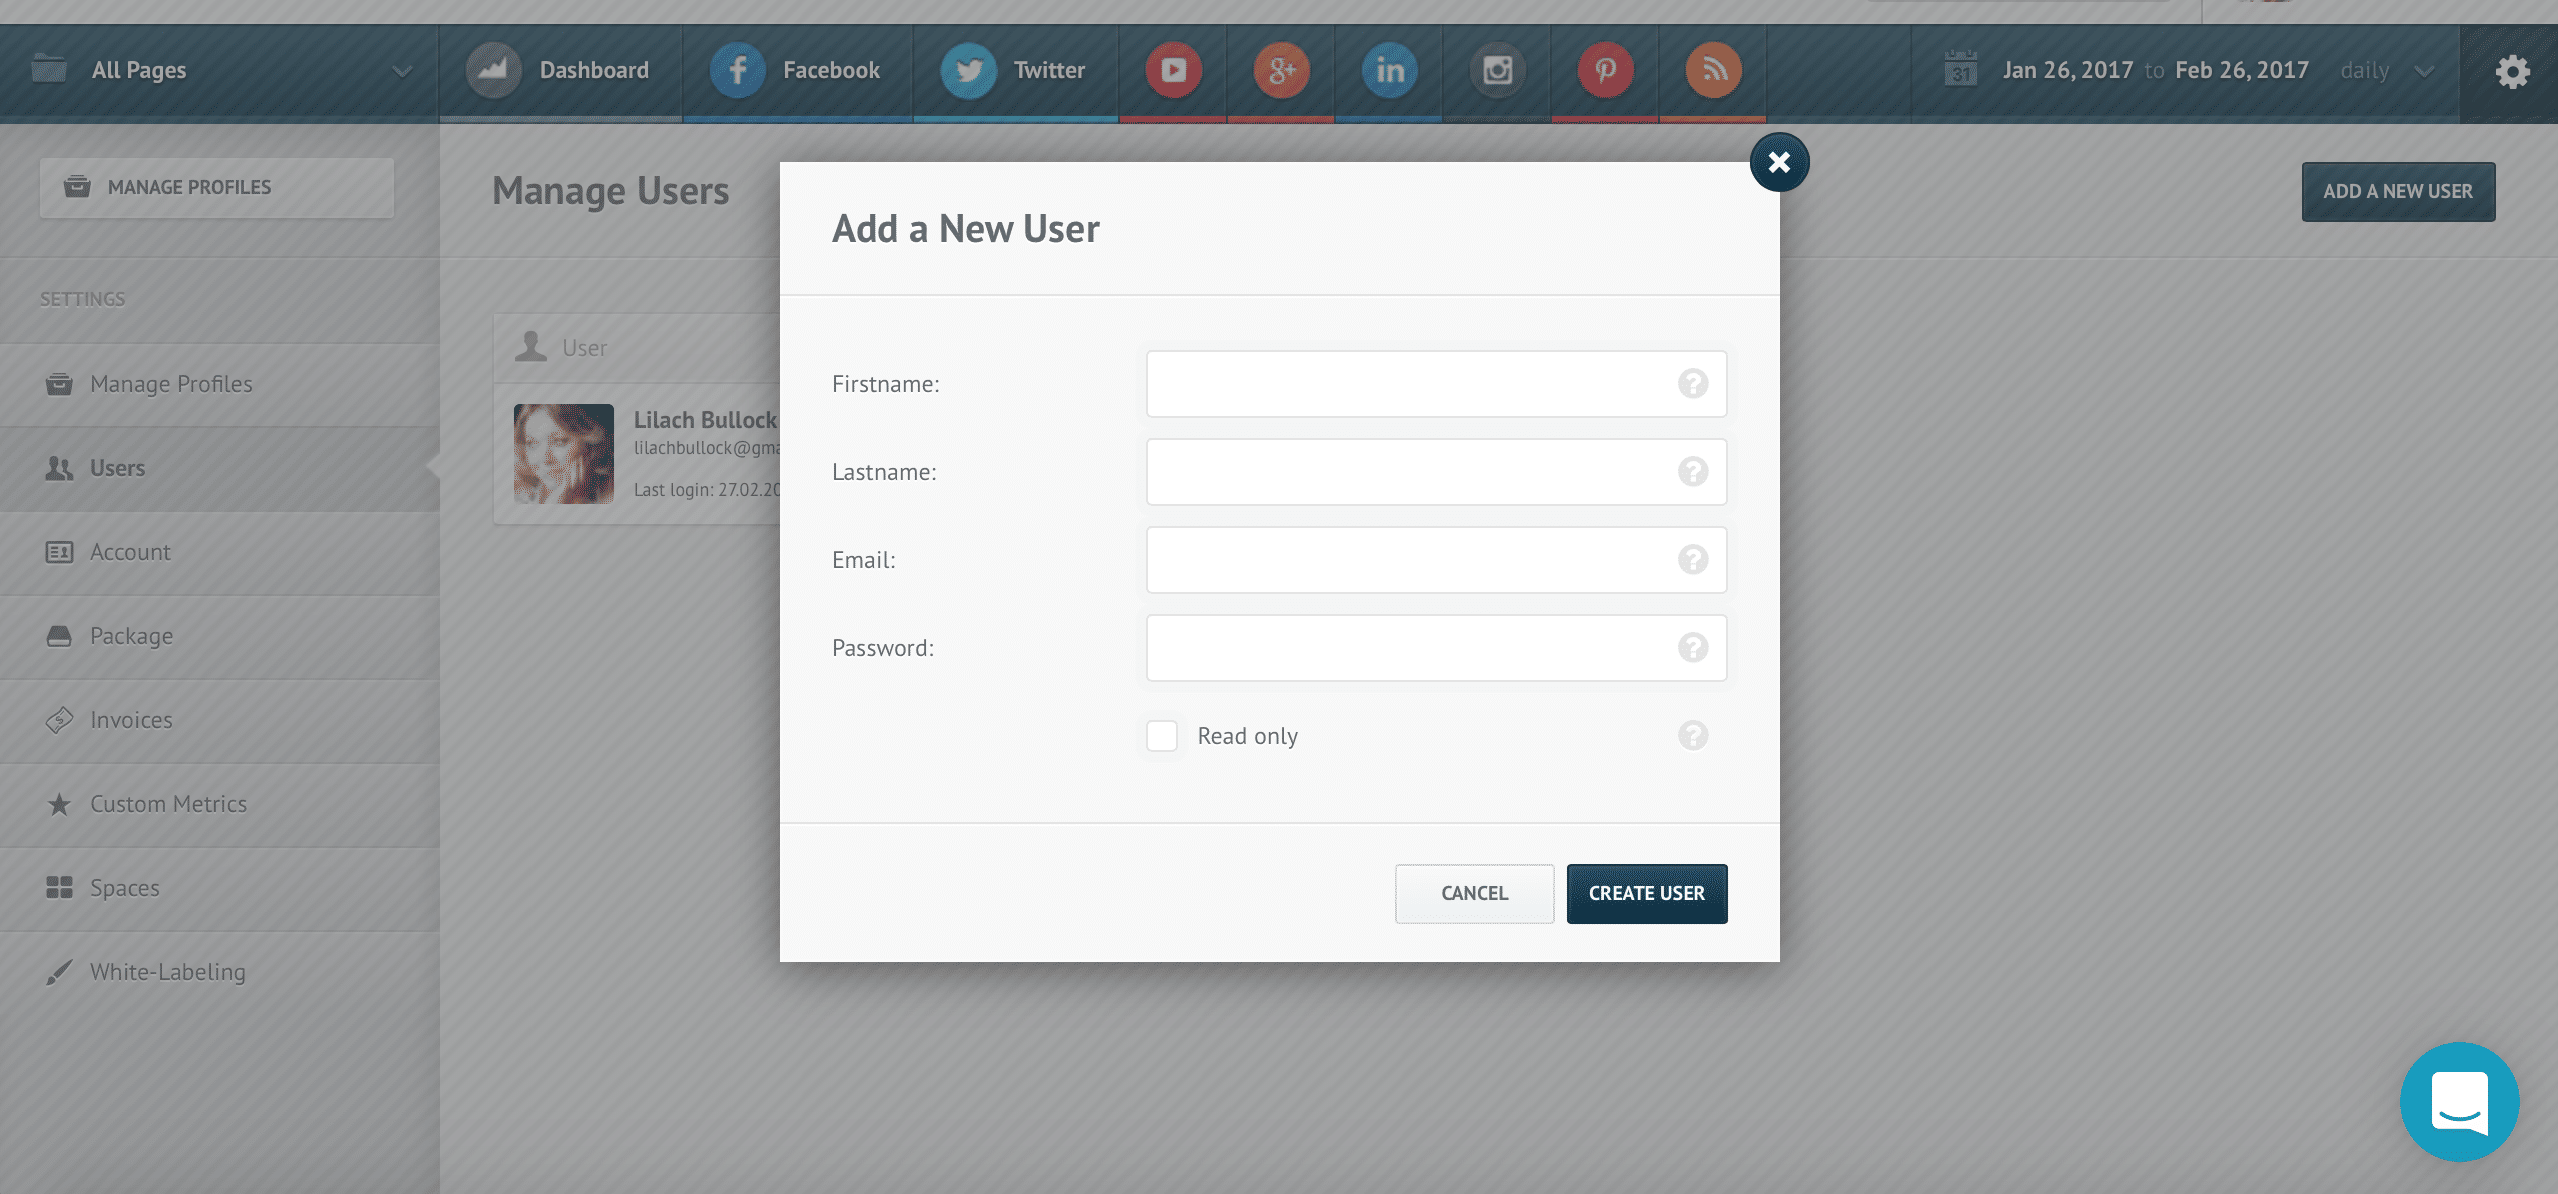Enable the Read only checkbox

pos(1161,736)
